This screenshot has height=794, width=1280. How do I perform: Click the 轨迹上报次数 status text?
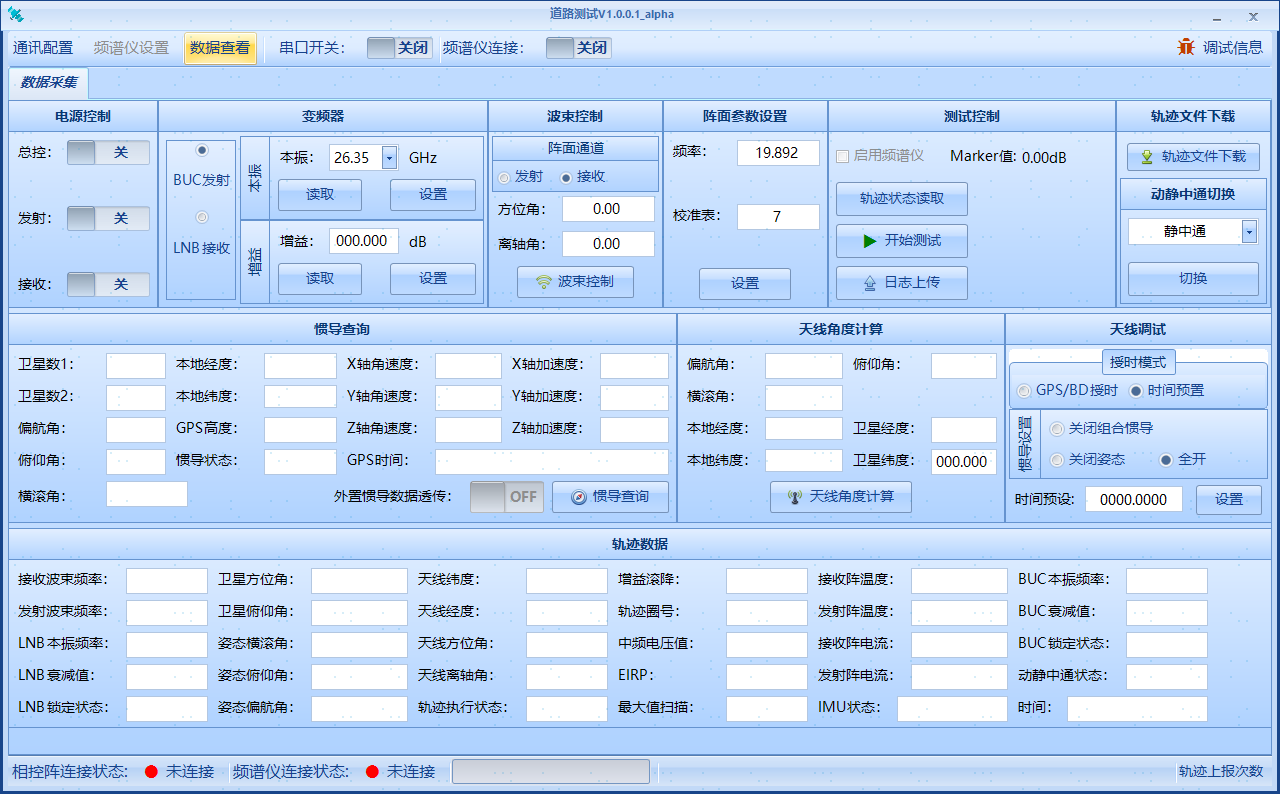point(1221,771)
